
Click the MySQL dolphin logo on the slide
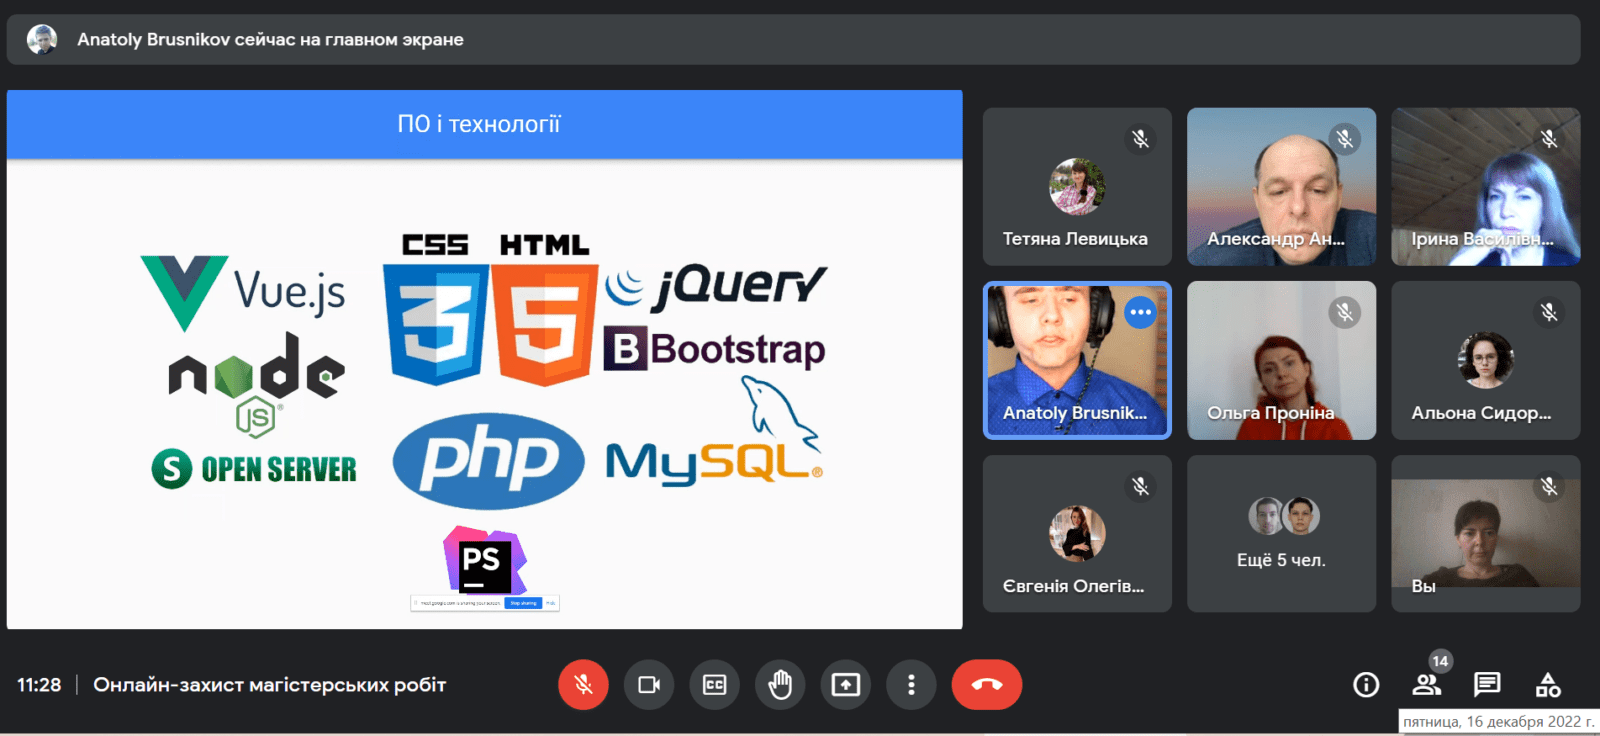(714, 433)
